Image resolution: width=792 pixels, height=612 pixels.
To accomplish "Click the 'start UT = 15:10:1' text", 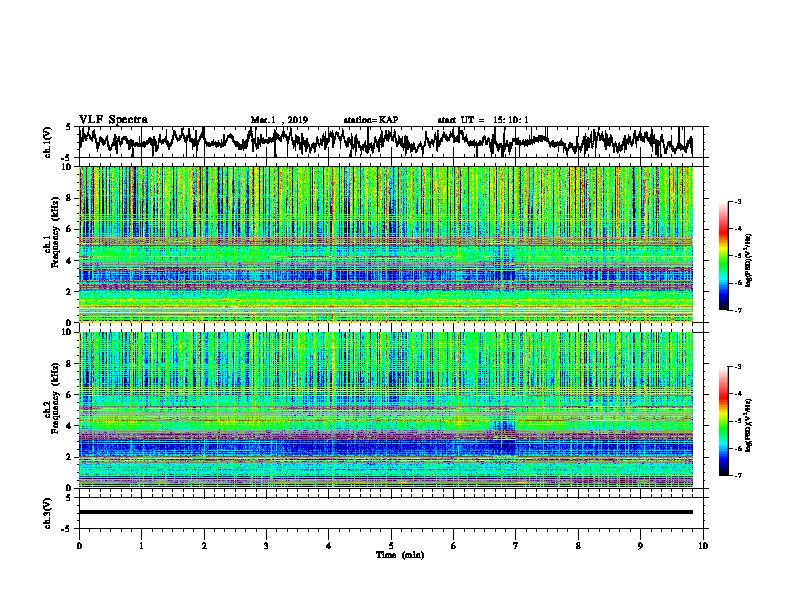I will [483, 120].
